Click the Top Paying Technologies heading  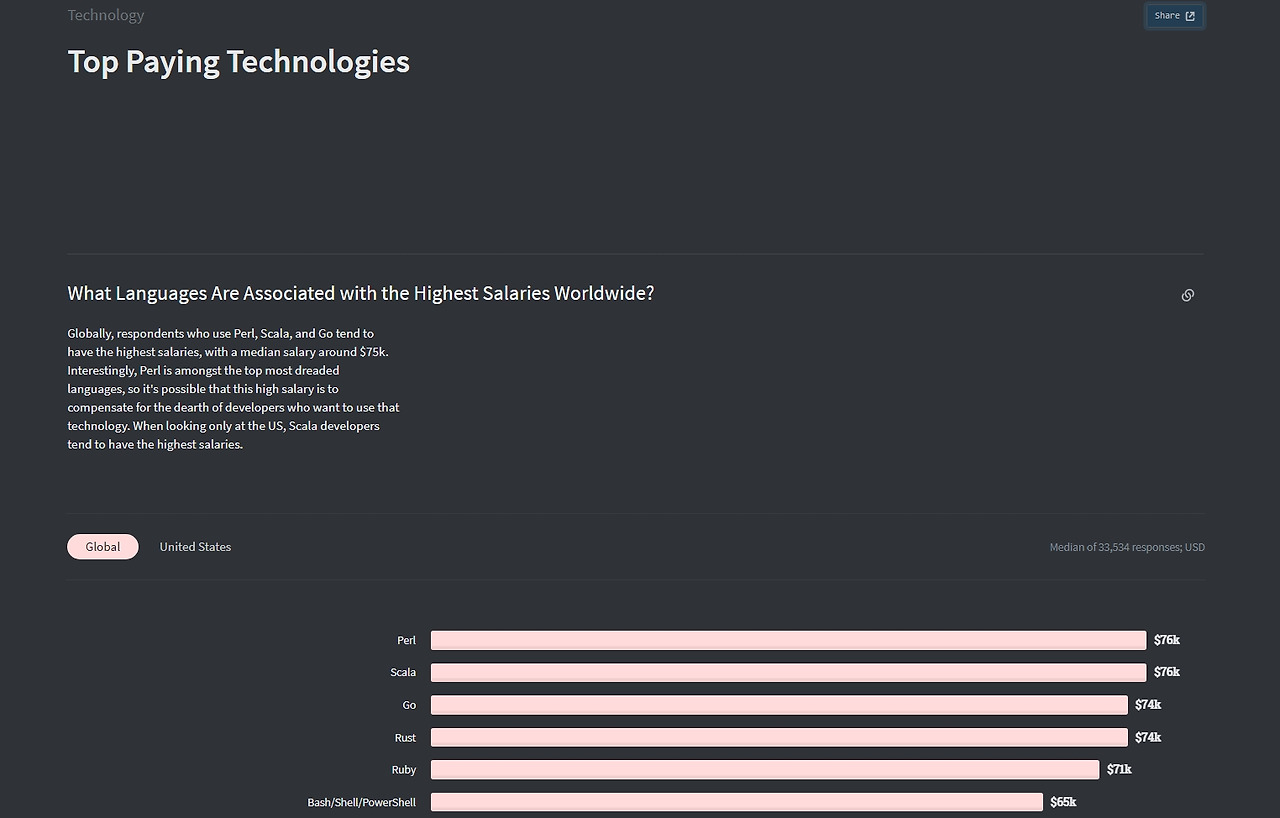(239, 62)
